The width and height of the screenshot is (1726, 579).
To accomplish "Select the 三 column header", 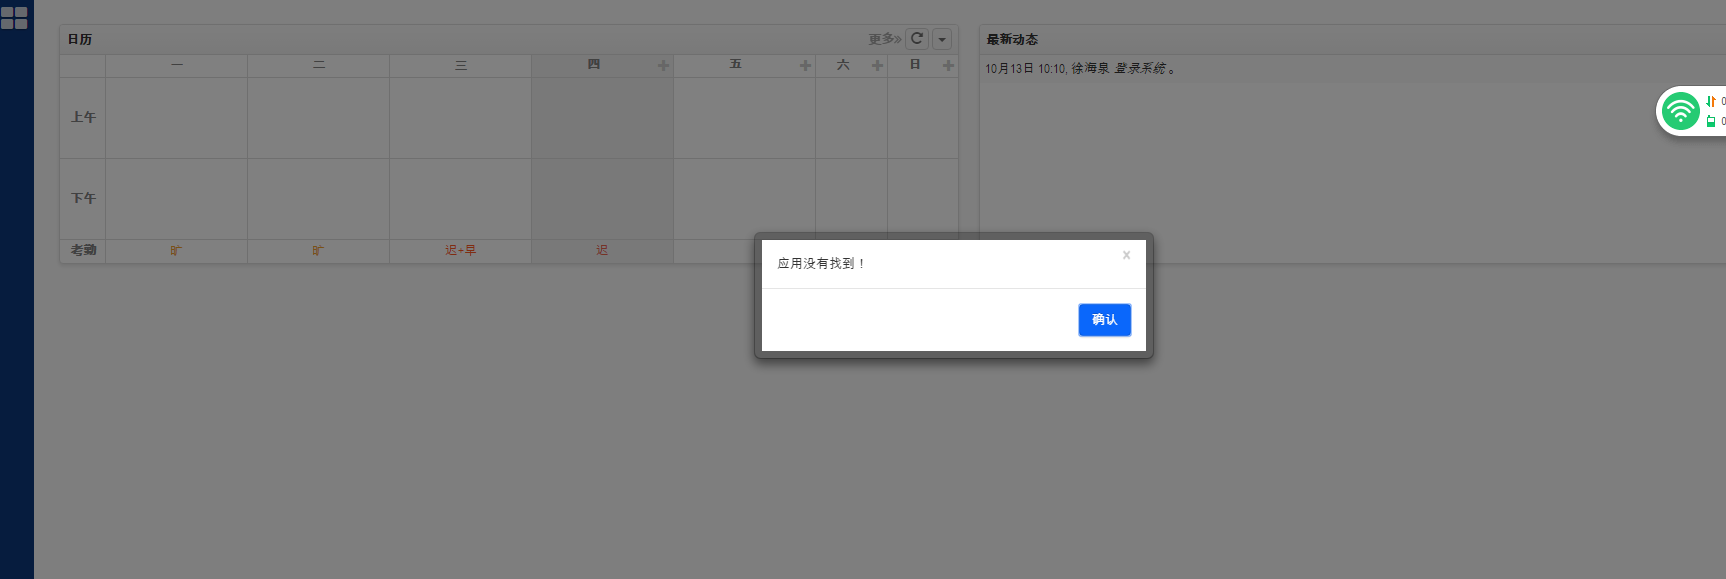I will (461, 65).
